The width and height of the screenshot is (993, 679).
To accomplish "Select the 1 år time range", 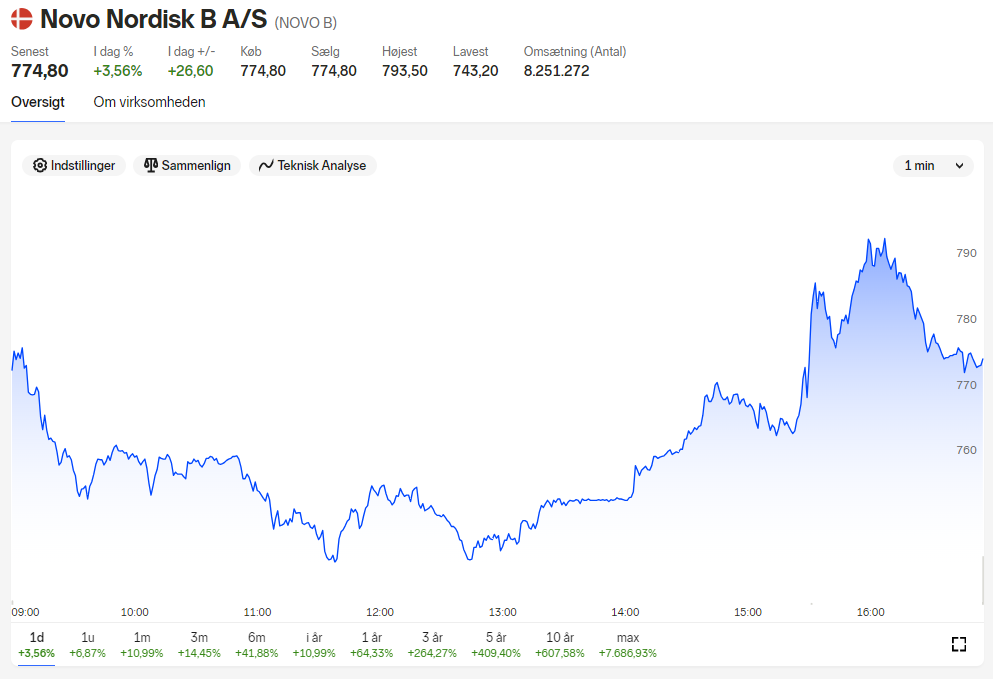I will [372, 644].
